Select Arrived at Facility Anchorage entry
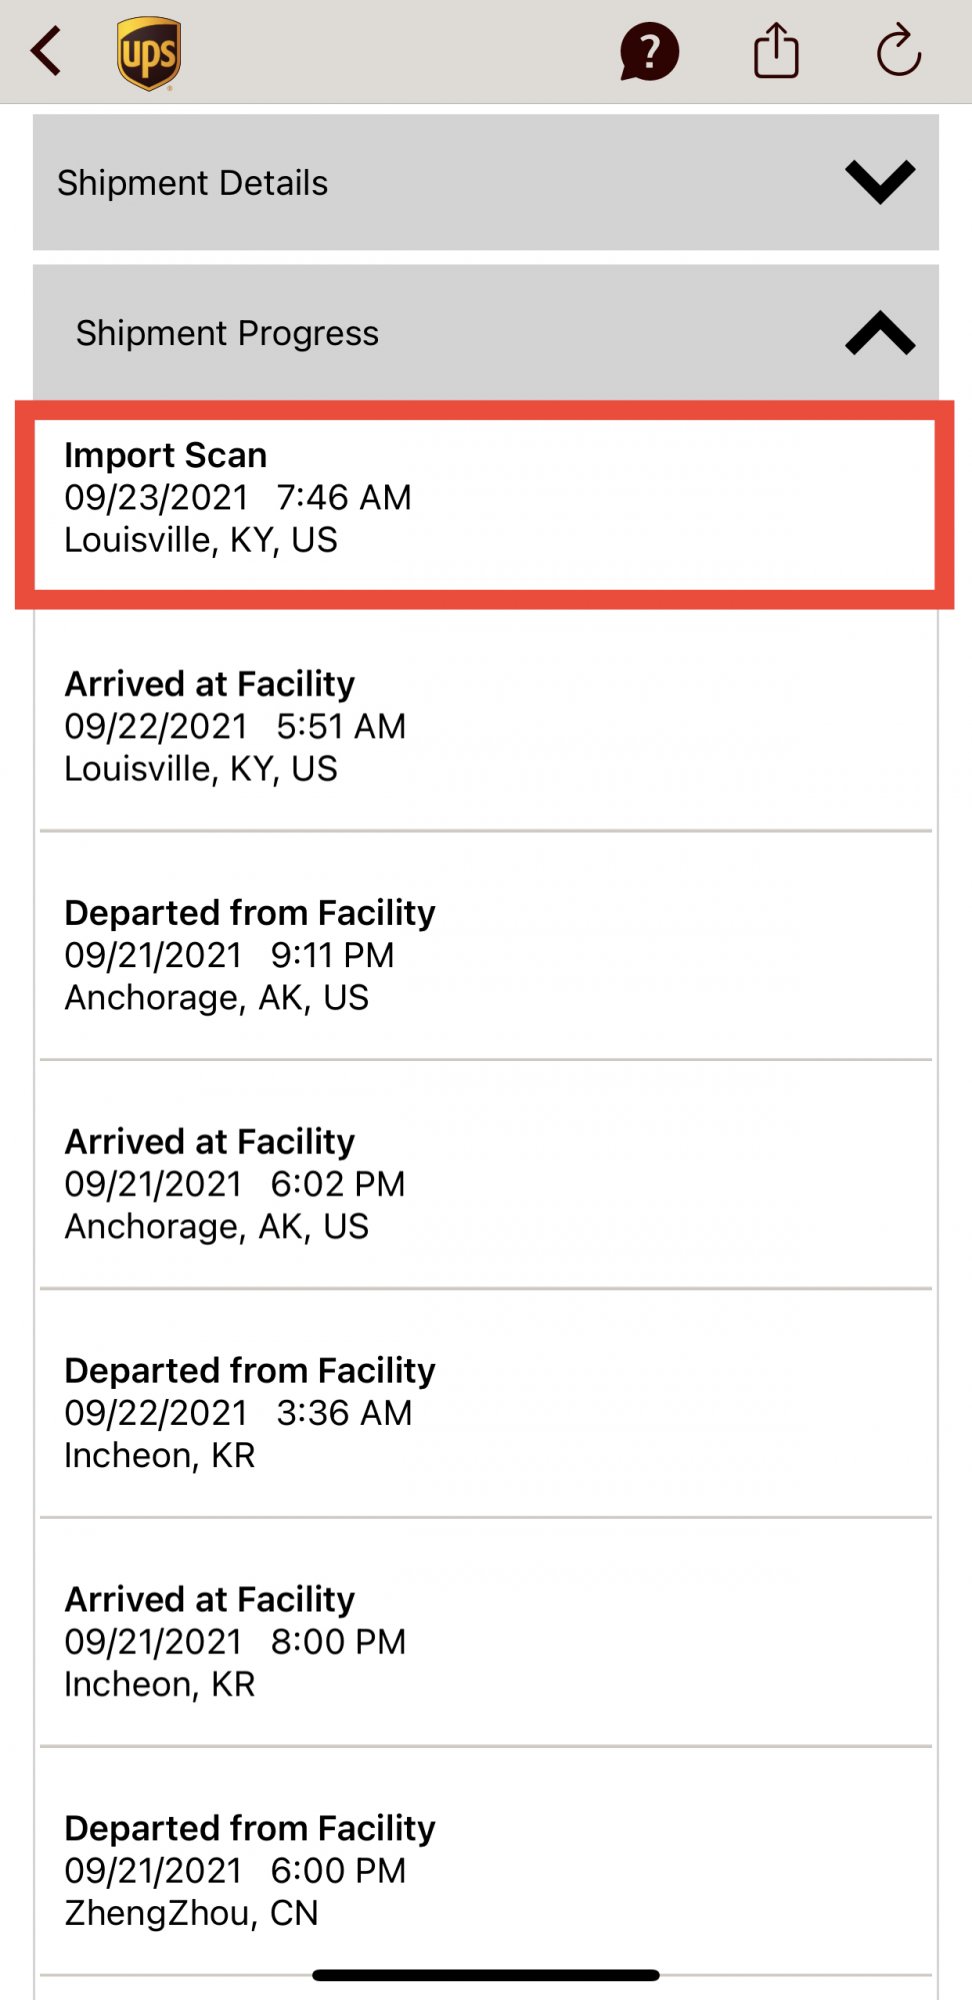The height and width of the screenshot is (2000, 972). (x=485, y=1184)
